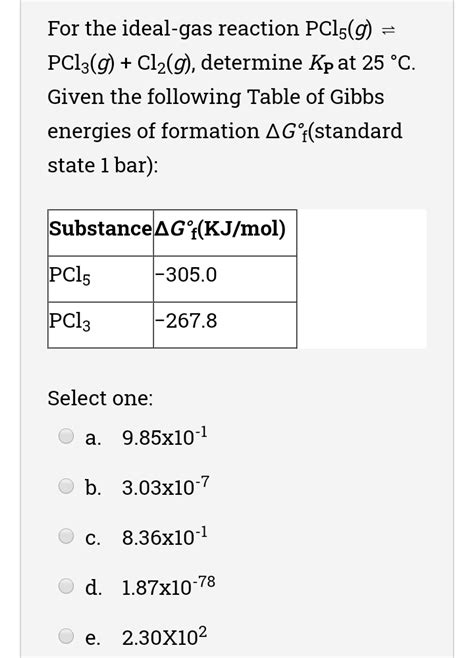
Task: Click the -267.8 table cell
Action: tap(225, 325)
